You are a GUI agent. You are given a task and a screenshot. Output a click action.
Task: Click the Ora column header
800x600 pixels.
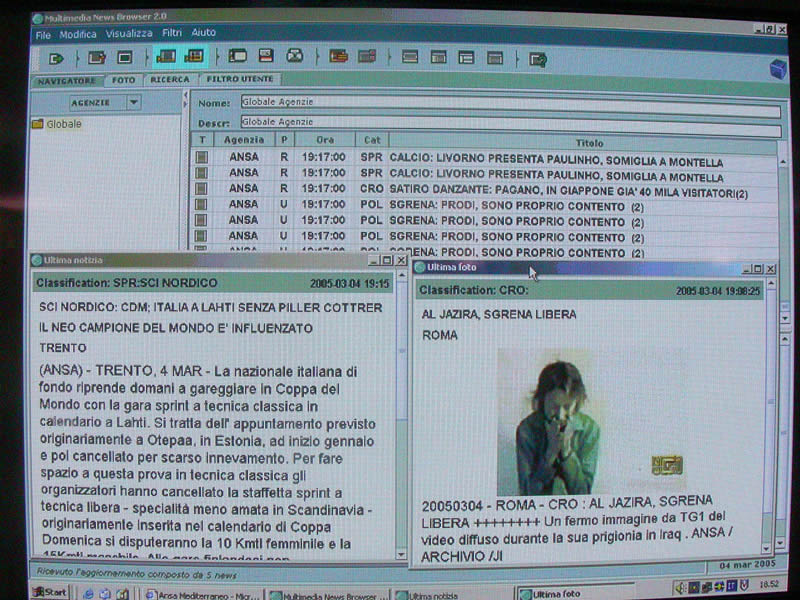[x=324, y=141]
